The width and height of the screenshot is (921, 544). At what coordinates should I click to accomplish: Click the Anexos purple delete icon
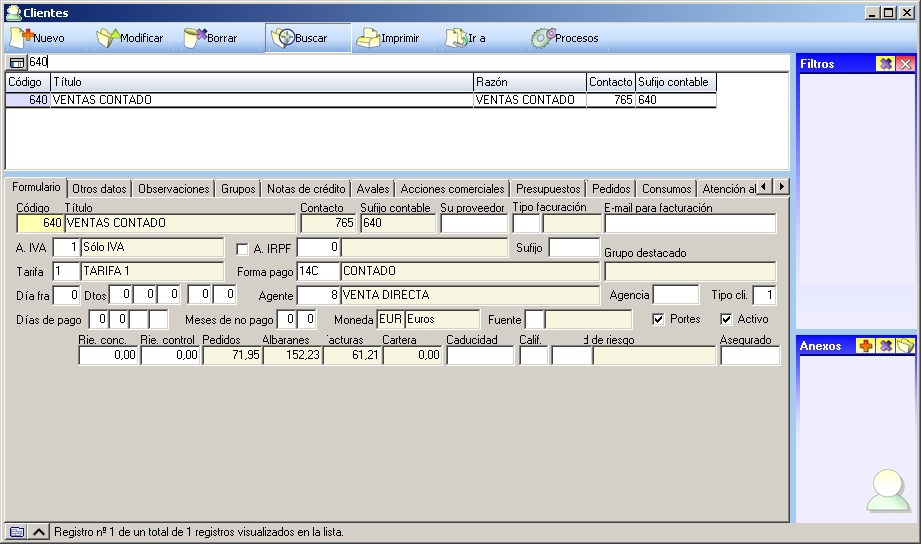click(885, 345)
